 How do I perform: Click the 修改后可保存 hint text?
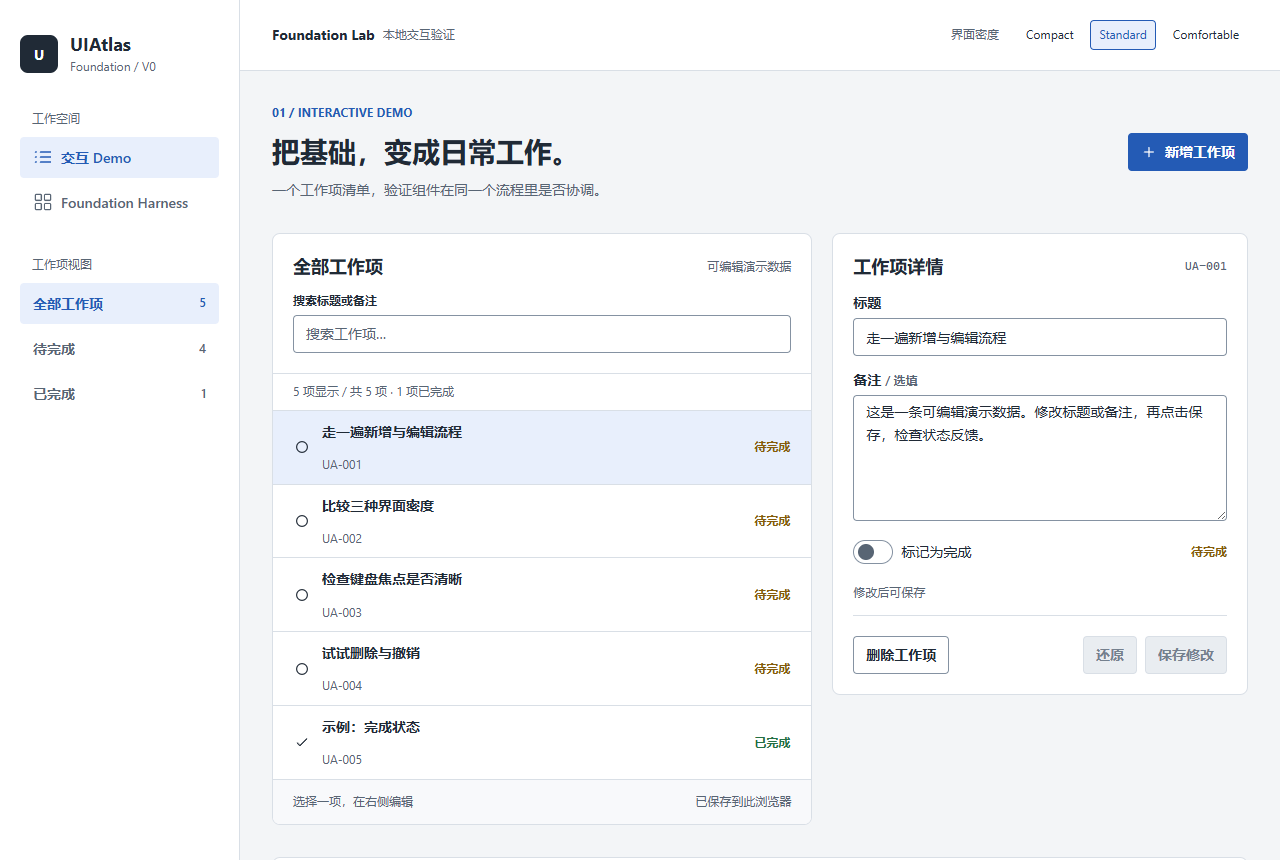[889, 593]
